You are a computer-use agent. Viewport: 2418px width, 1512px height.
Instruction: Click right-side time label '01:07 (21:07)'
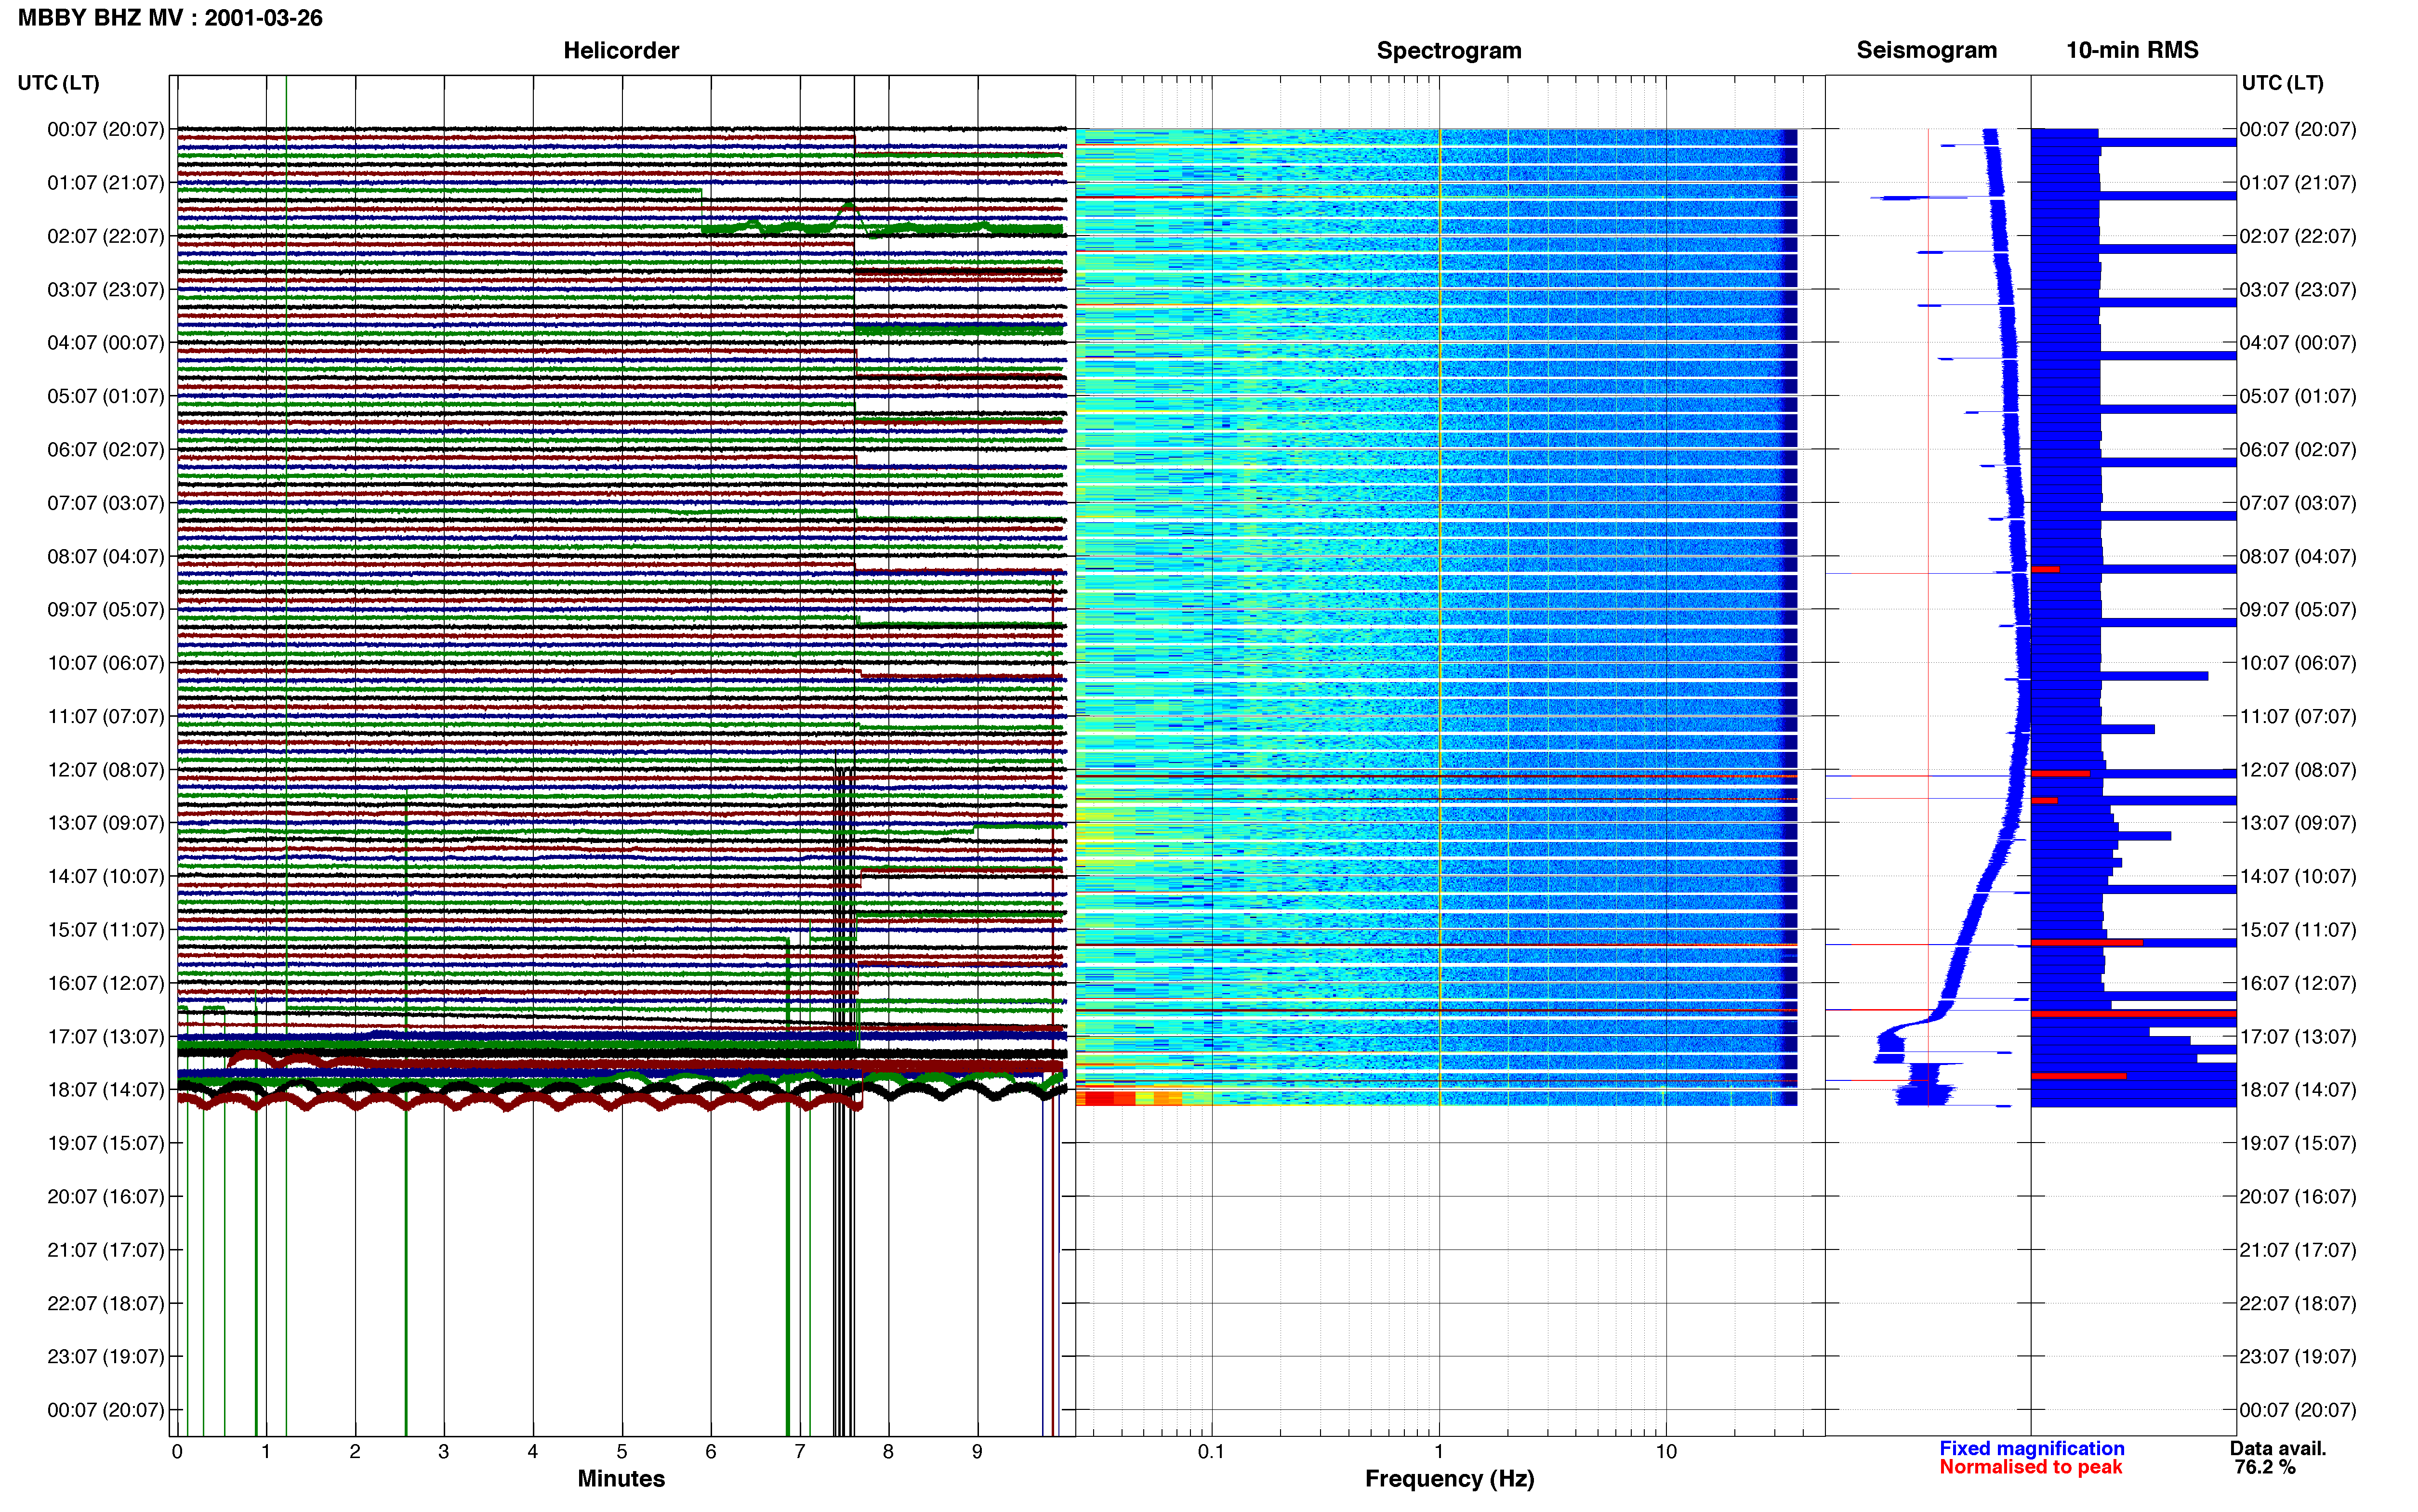(x=2297, y=183)
